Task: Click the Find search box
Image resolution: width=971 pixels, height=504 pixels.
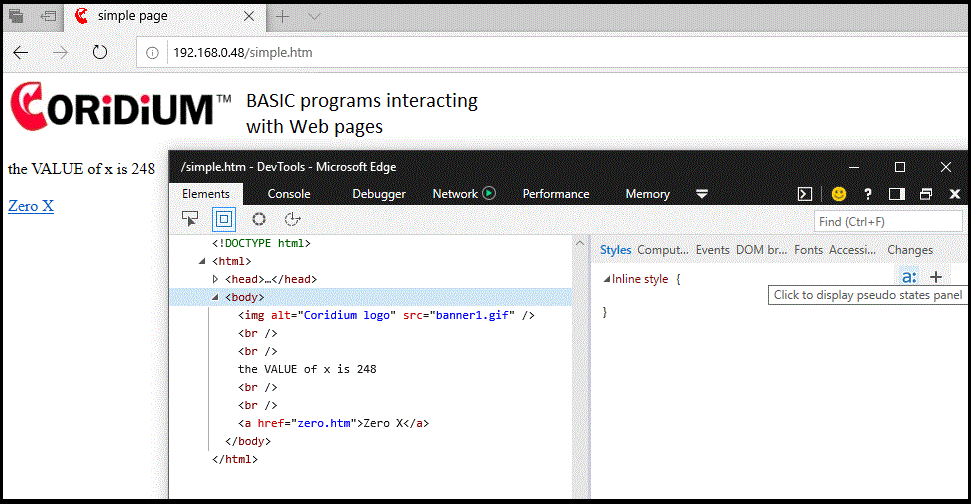Action: click(888, 221)
